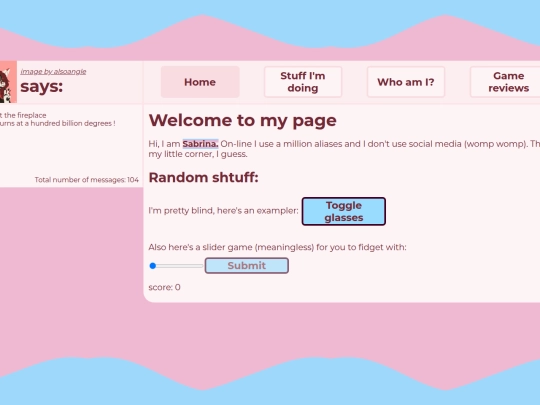Click the I'm pretty blind text

click(x=223, y=210)
